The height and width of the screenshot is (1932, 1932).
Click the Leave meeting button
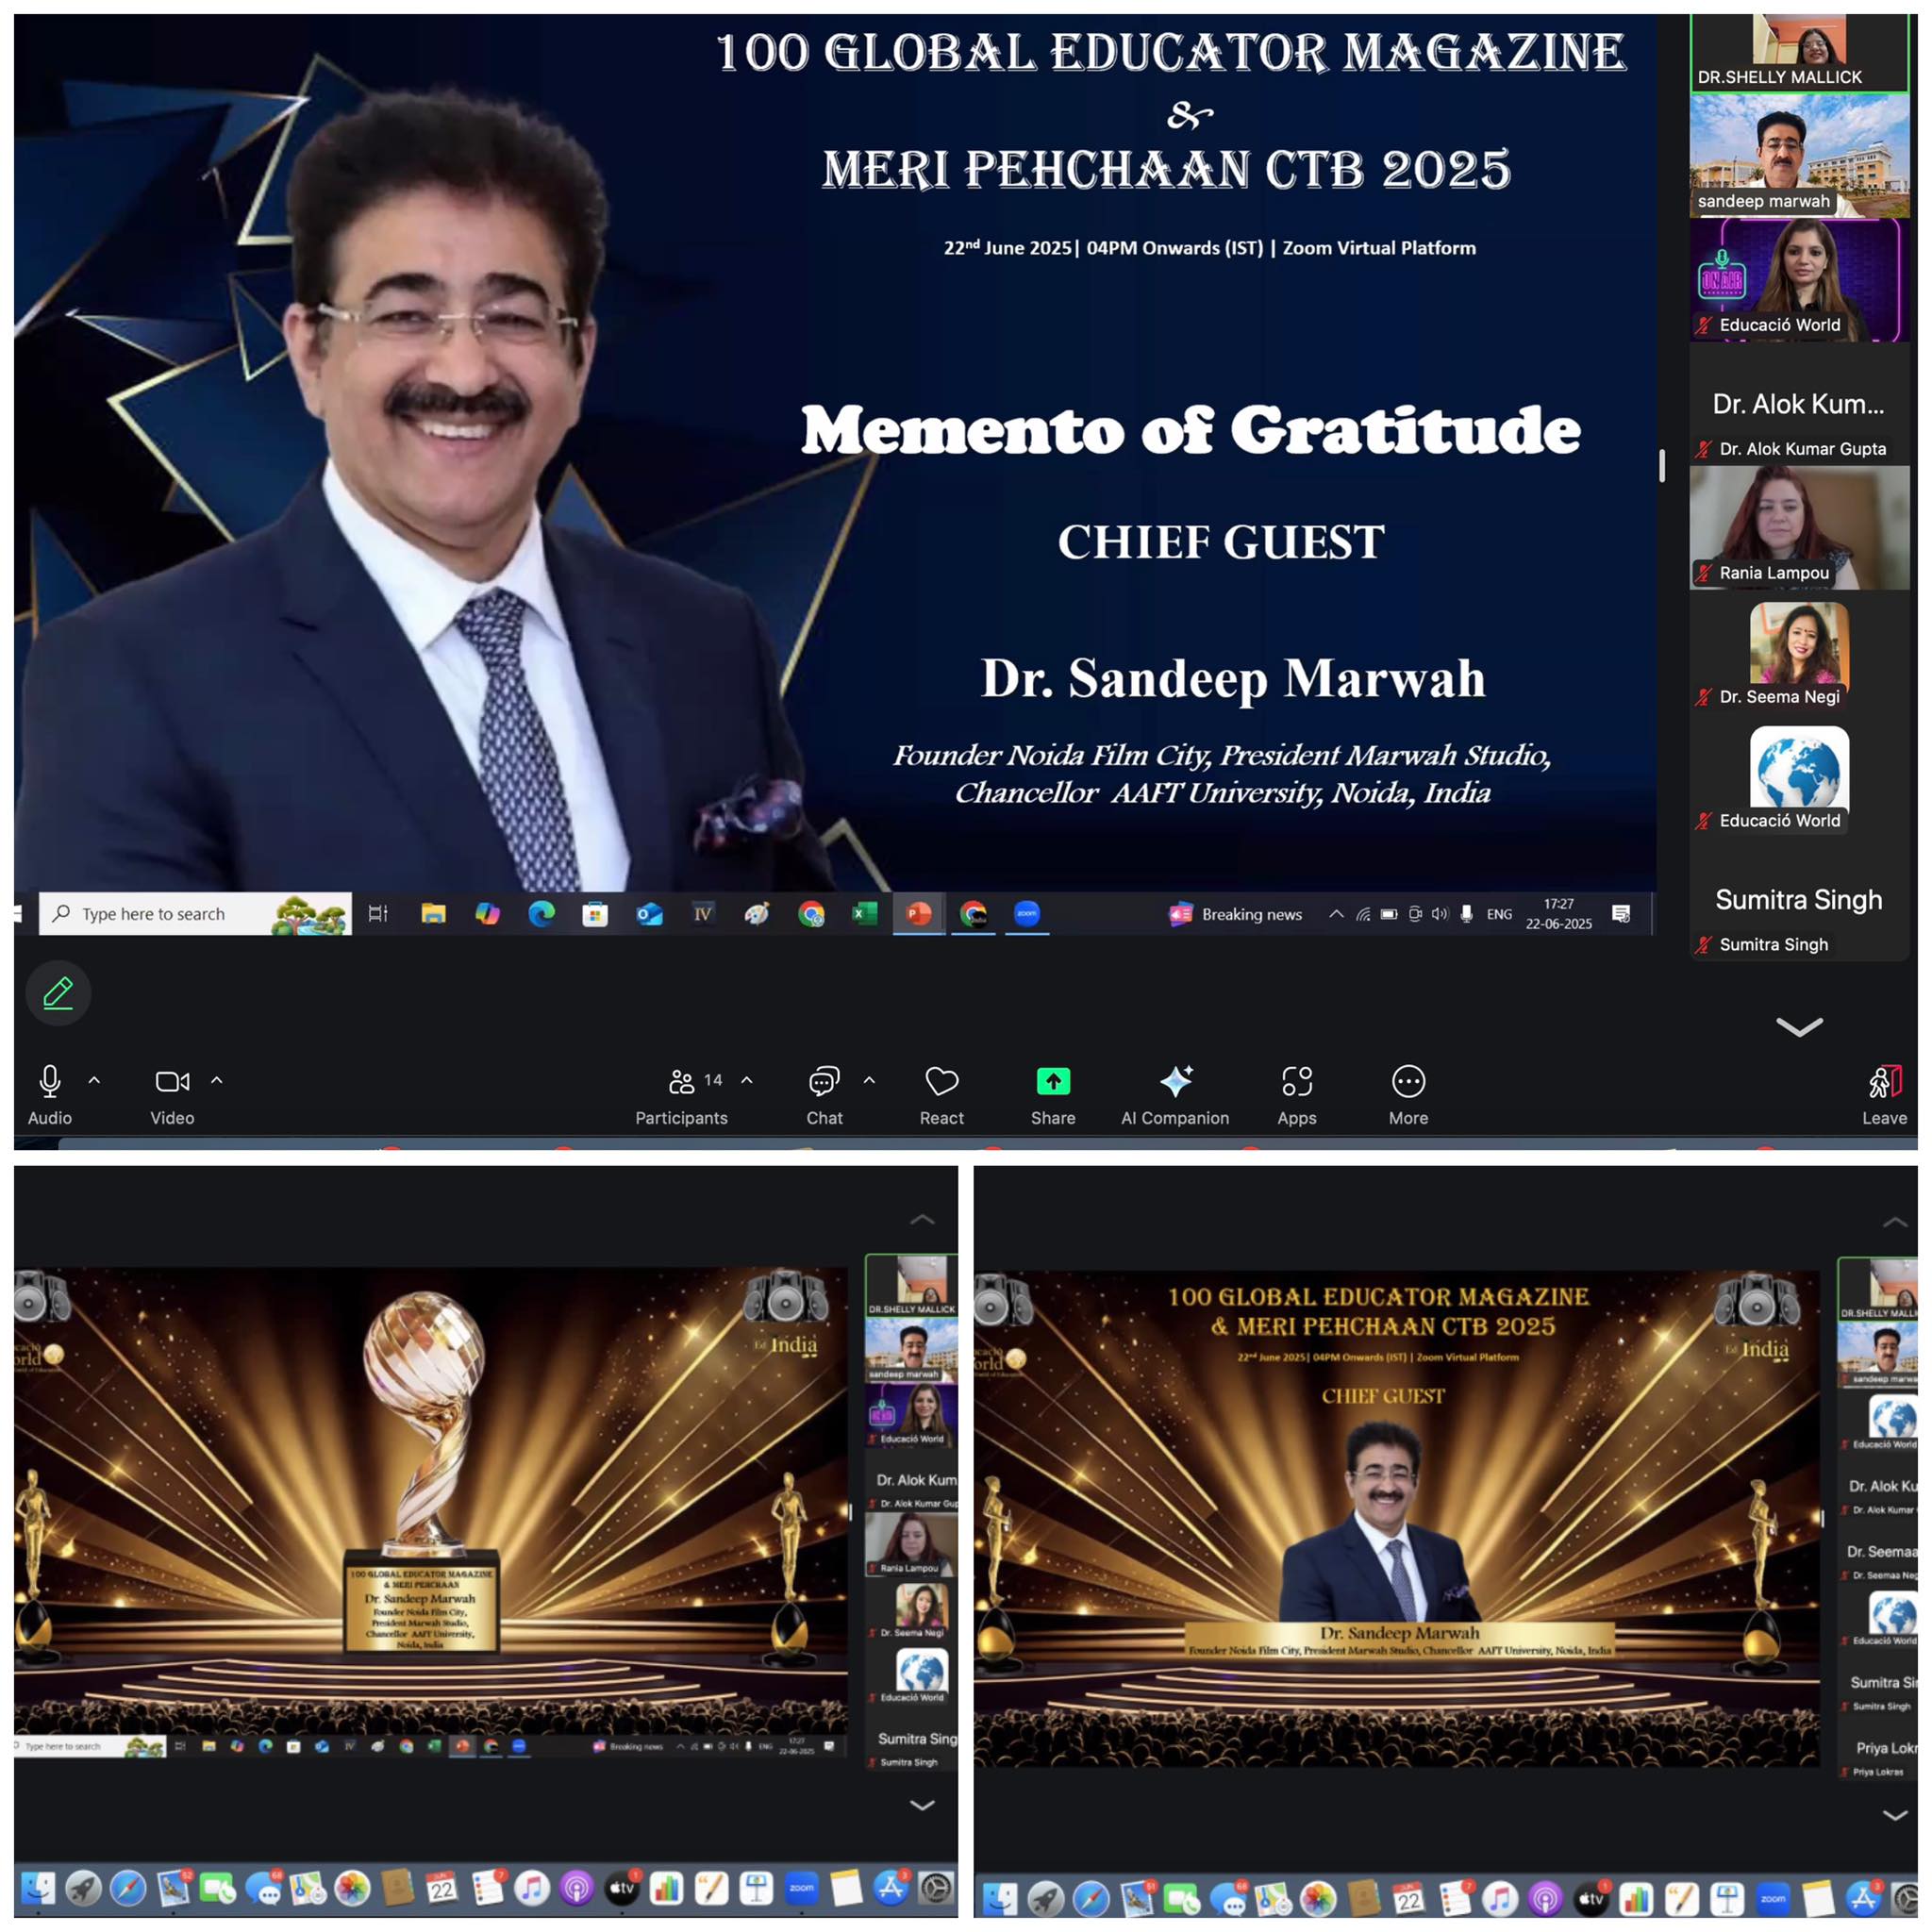click(x=1884, y=1082)
